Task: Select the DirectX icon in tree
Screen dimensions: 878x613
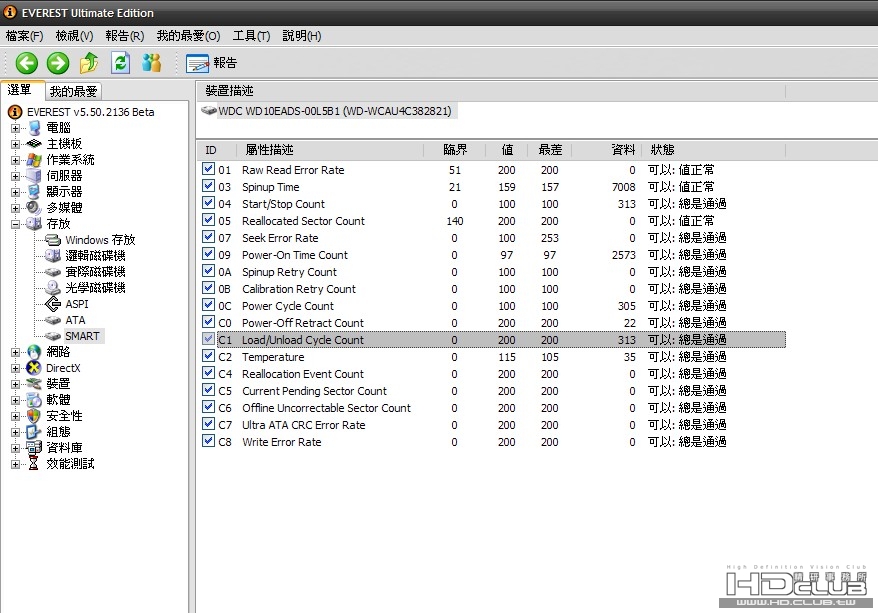Action: (x=34, y=368)
